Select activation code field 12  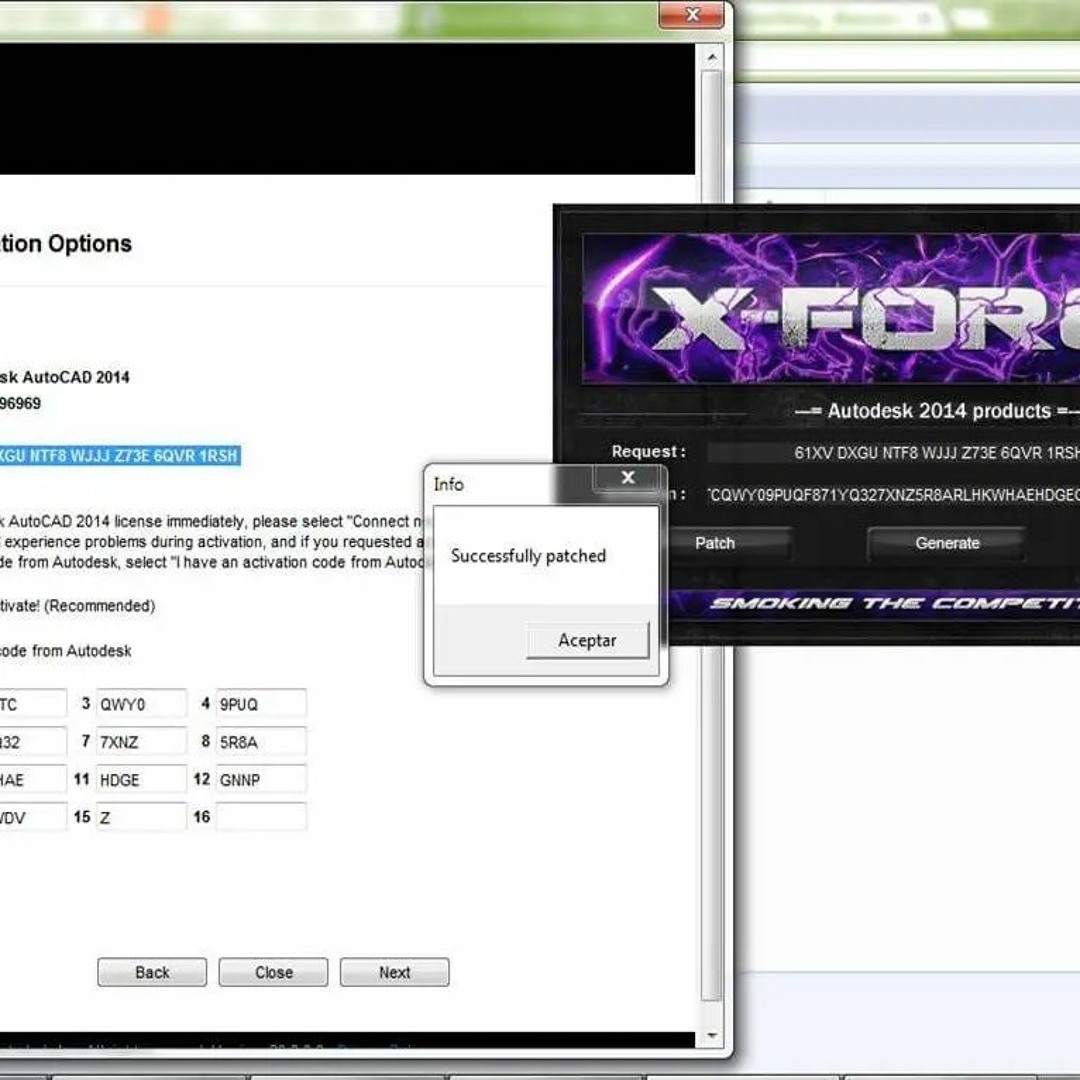point(261,780)
